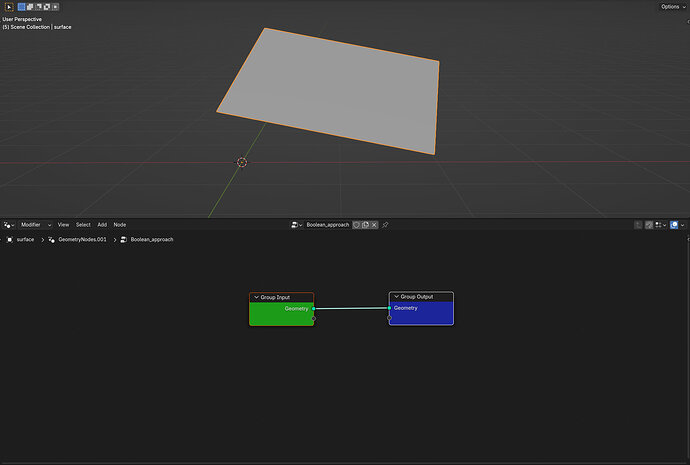Open the Add menu
Image resolution: width=690 pixels, height=465 pixels.
click(x=102, y=225)
